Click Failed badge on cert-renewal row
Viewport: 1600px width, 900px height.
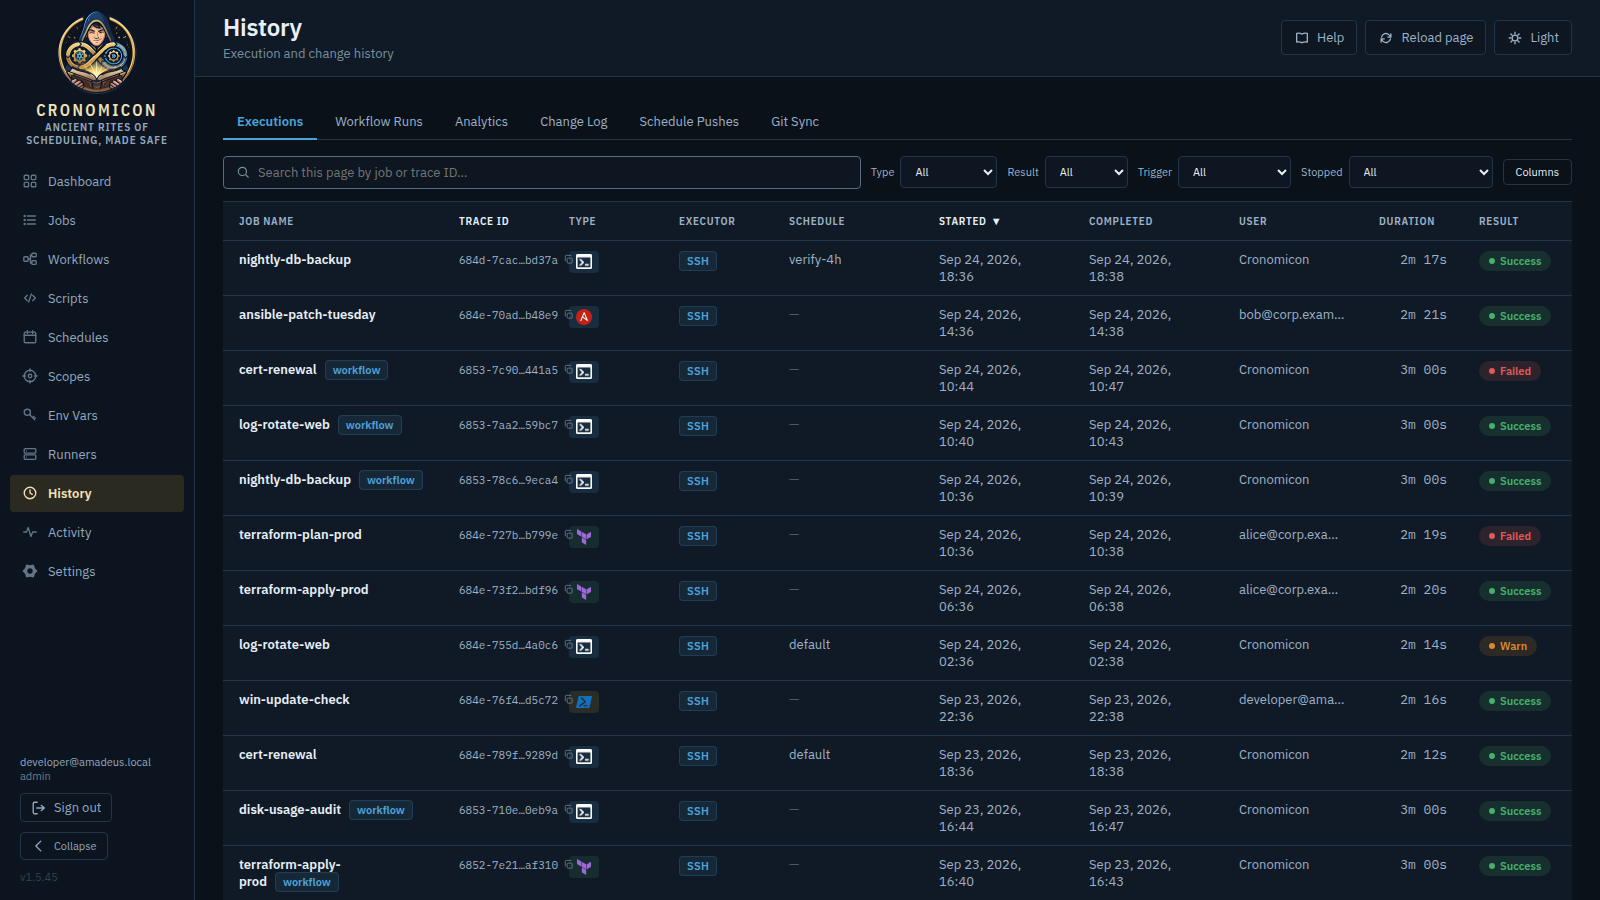1510,371
